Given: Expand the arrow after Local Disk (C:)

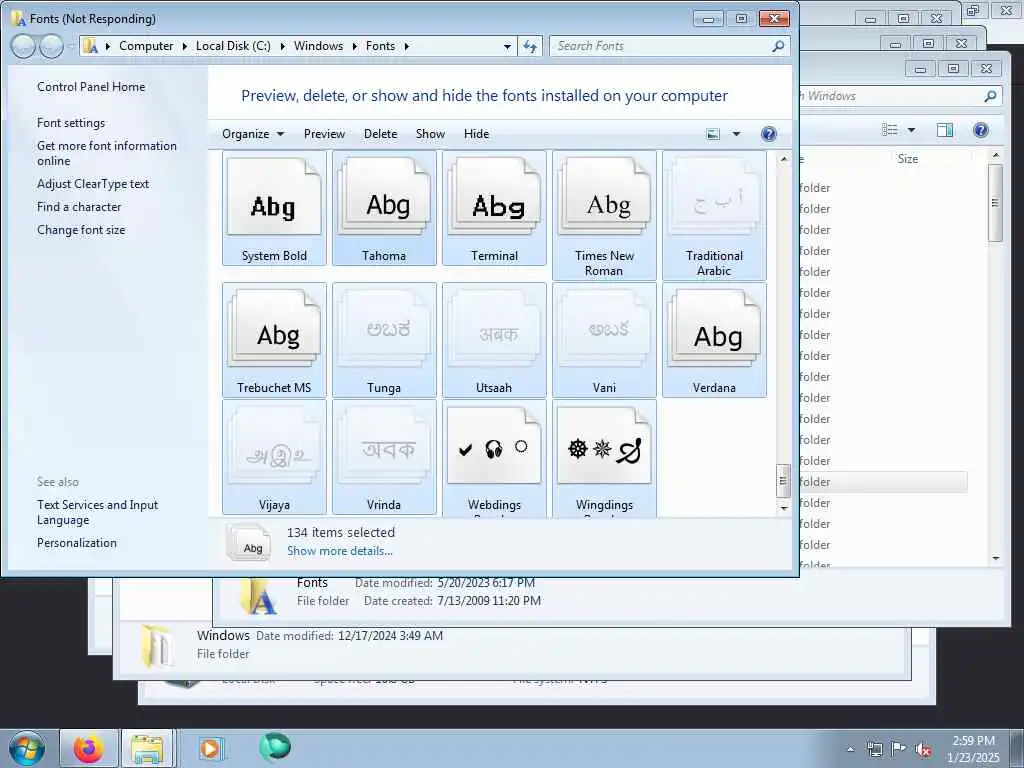Looking at the screenshot, I should click(283, 46).
